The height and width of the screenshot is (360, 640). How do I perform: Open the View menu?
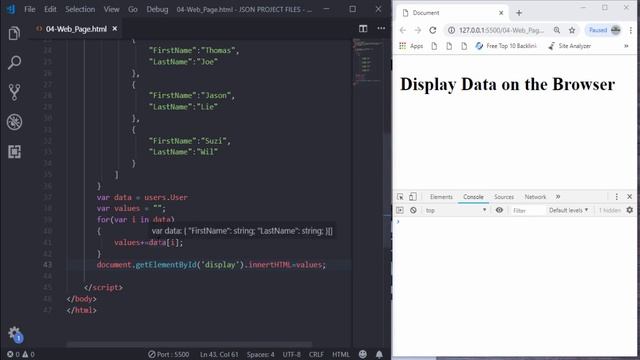click(111, 9)
